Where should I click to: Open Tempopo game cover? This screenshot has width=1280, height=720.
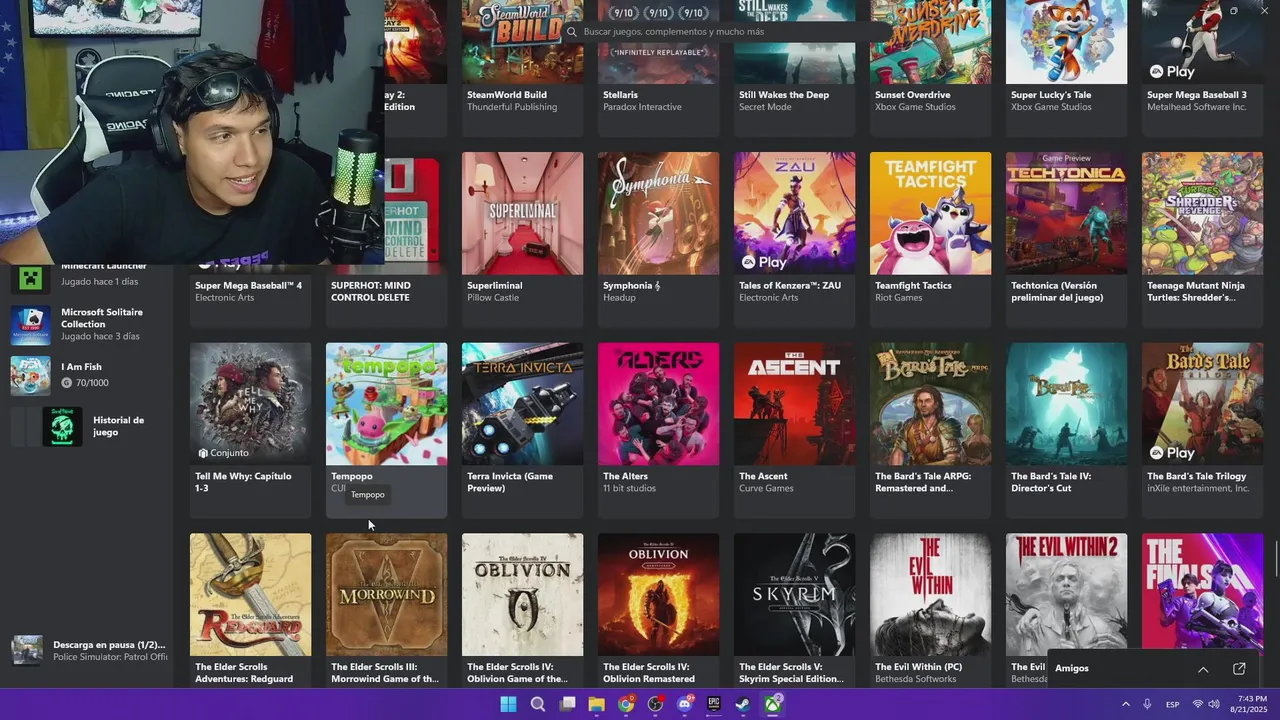click(x=386, y=404)
